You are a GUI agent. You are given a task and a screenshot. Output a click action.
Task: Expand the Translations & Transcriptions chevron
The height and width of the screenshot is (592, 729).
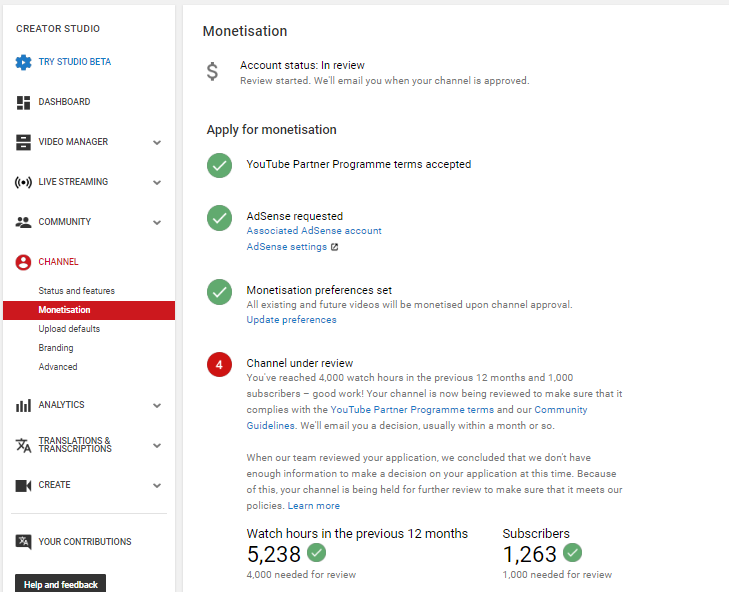coord(157,446)
